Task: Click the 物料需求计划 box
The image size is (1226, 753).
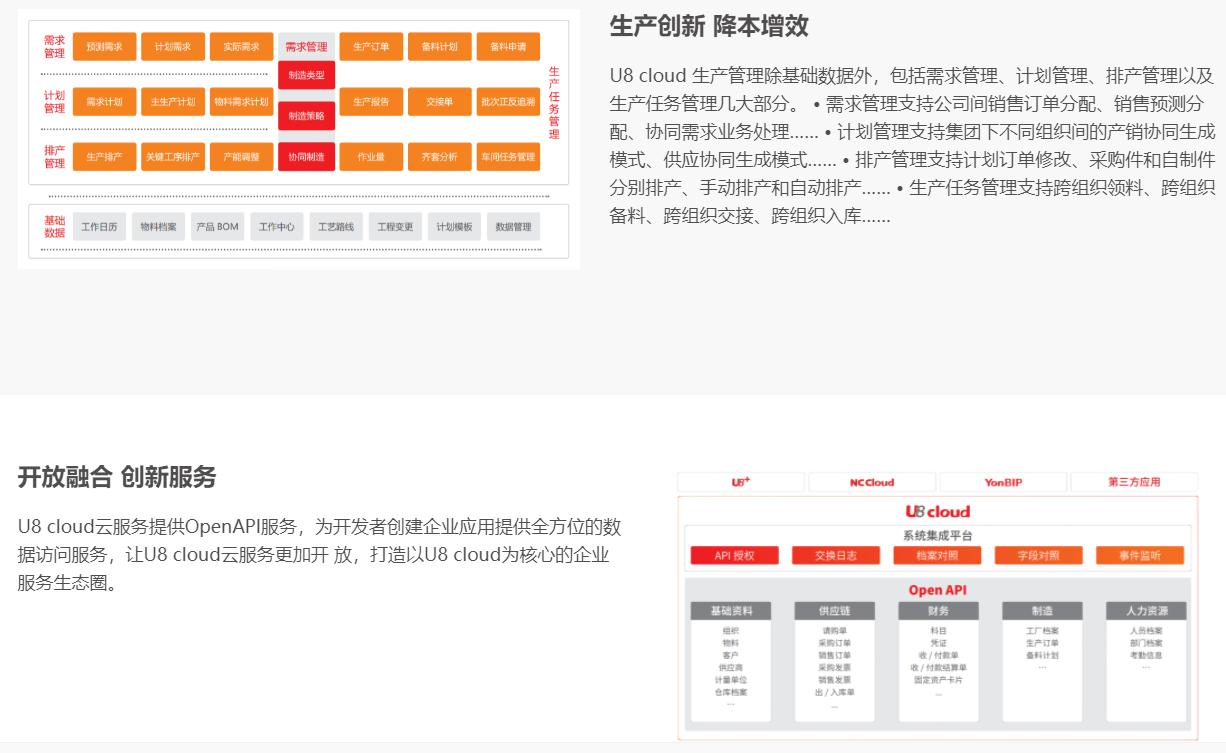Action: pyautogui.click(x=241, y=101)
